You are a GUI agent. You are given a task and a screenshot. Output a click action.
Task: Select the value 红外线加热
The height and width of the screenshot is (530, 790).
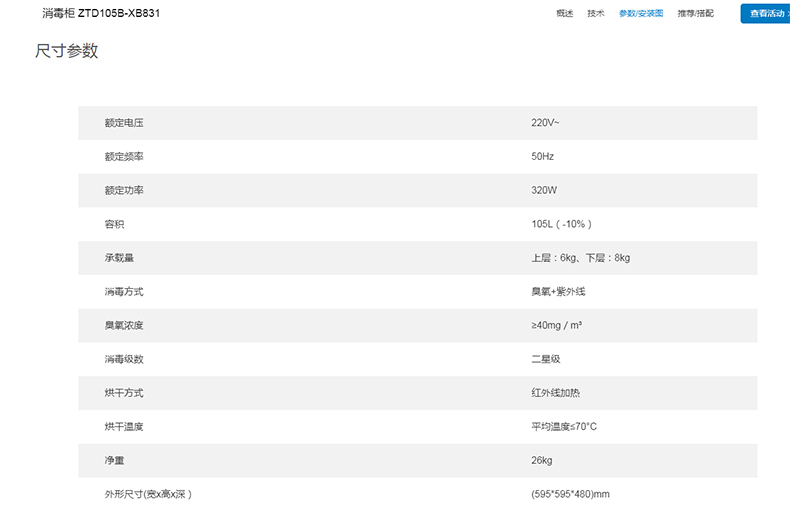coord(556,393)
